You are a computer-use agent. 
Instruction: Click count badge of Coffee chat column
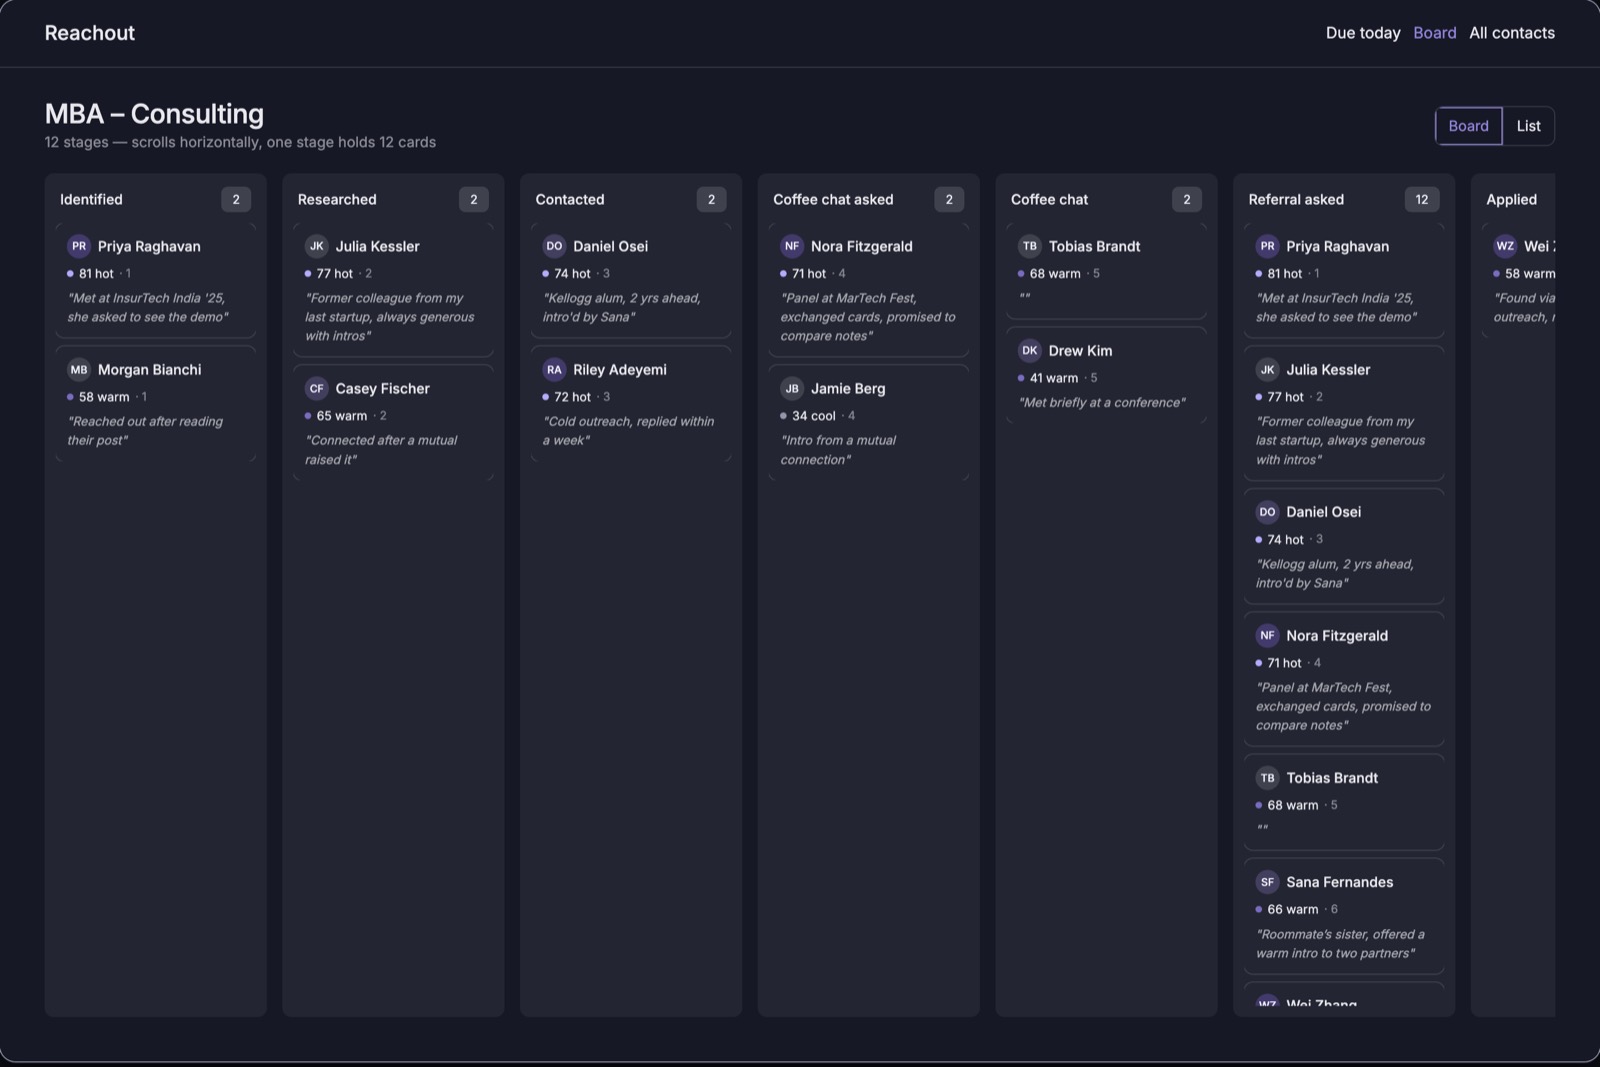pos(1187,199)
